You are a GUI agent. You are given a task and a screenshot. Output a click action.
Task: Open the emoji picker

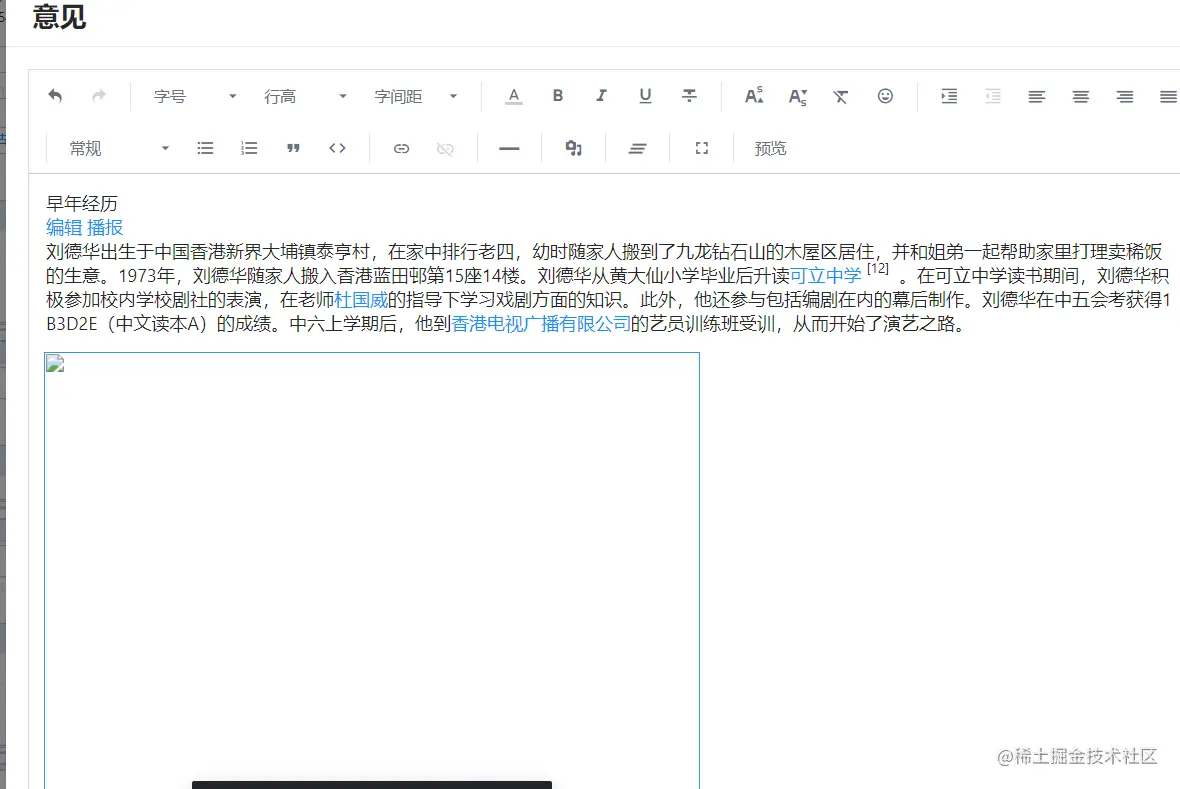(885, 96)
